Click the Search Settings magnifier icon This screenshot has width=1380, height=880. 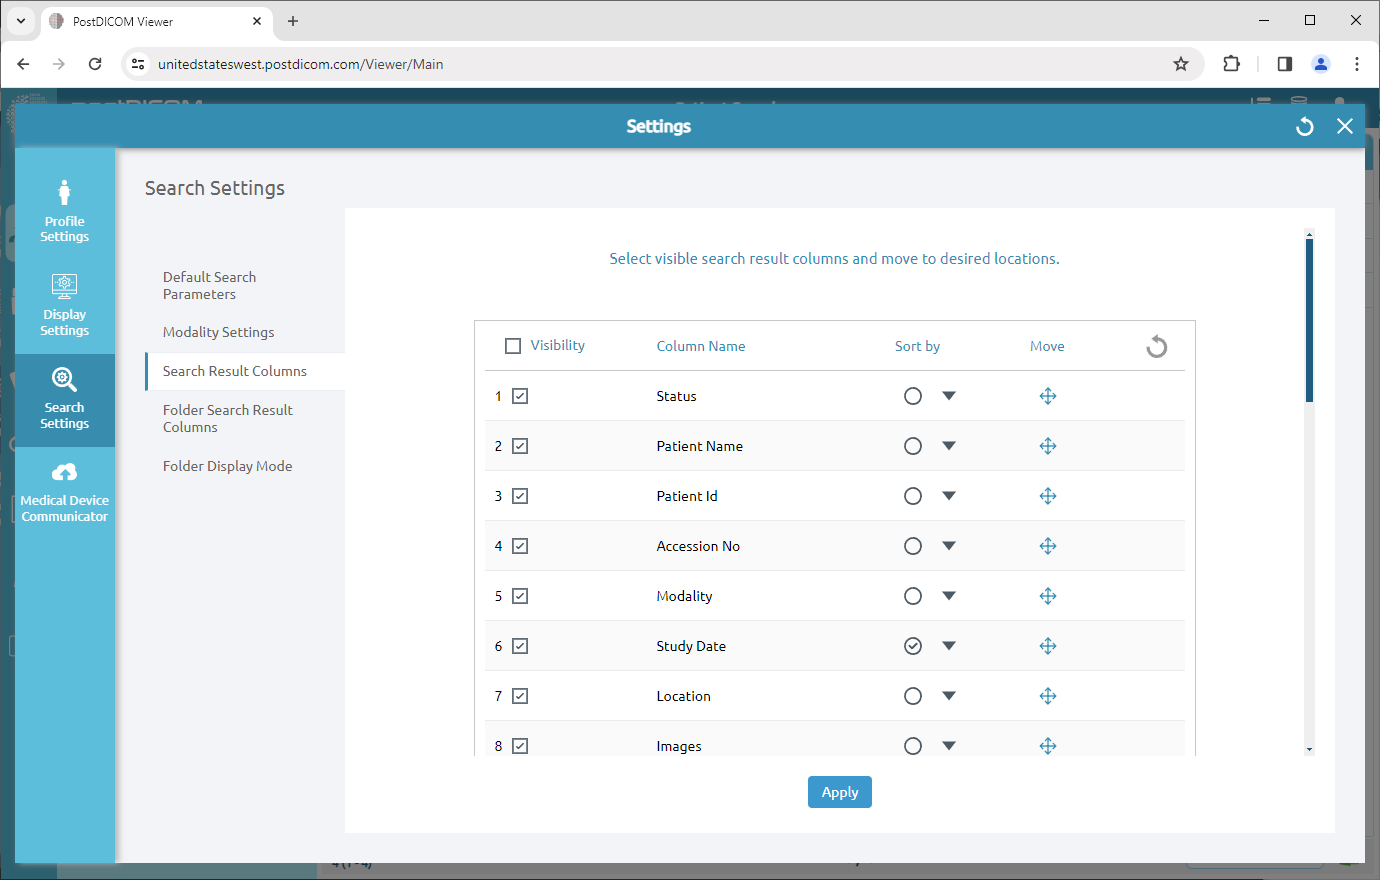(x=64, y=379)
